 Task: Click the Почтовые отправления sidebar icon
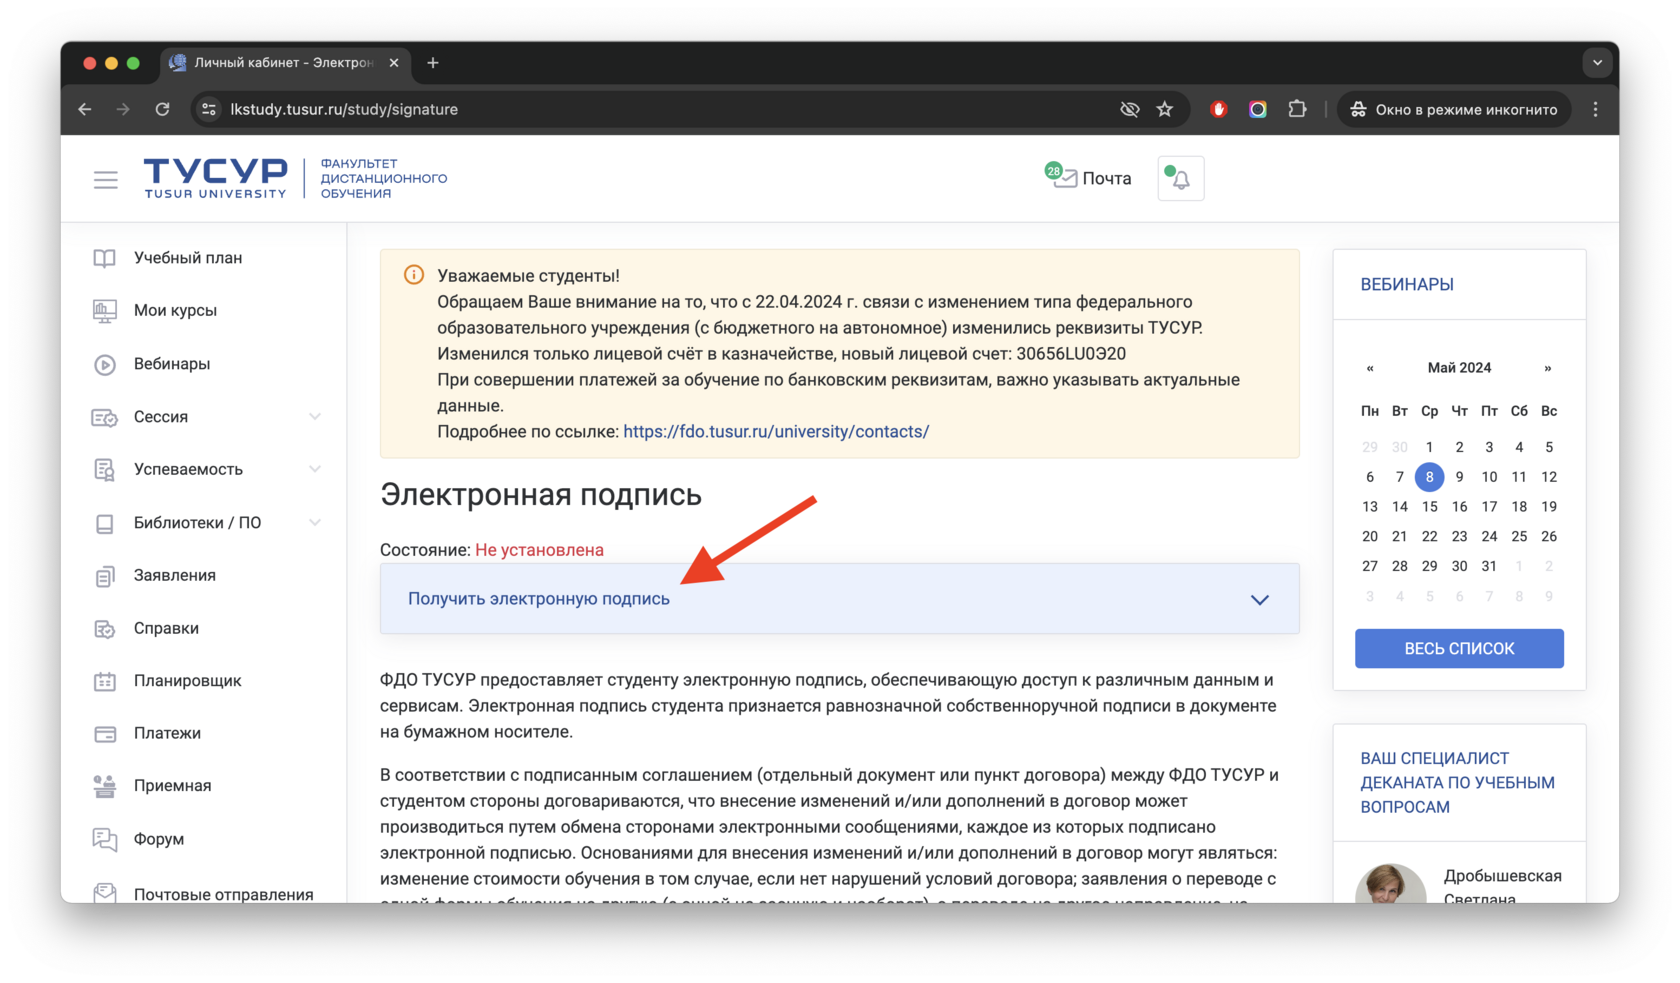(105, 893)
